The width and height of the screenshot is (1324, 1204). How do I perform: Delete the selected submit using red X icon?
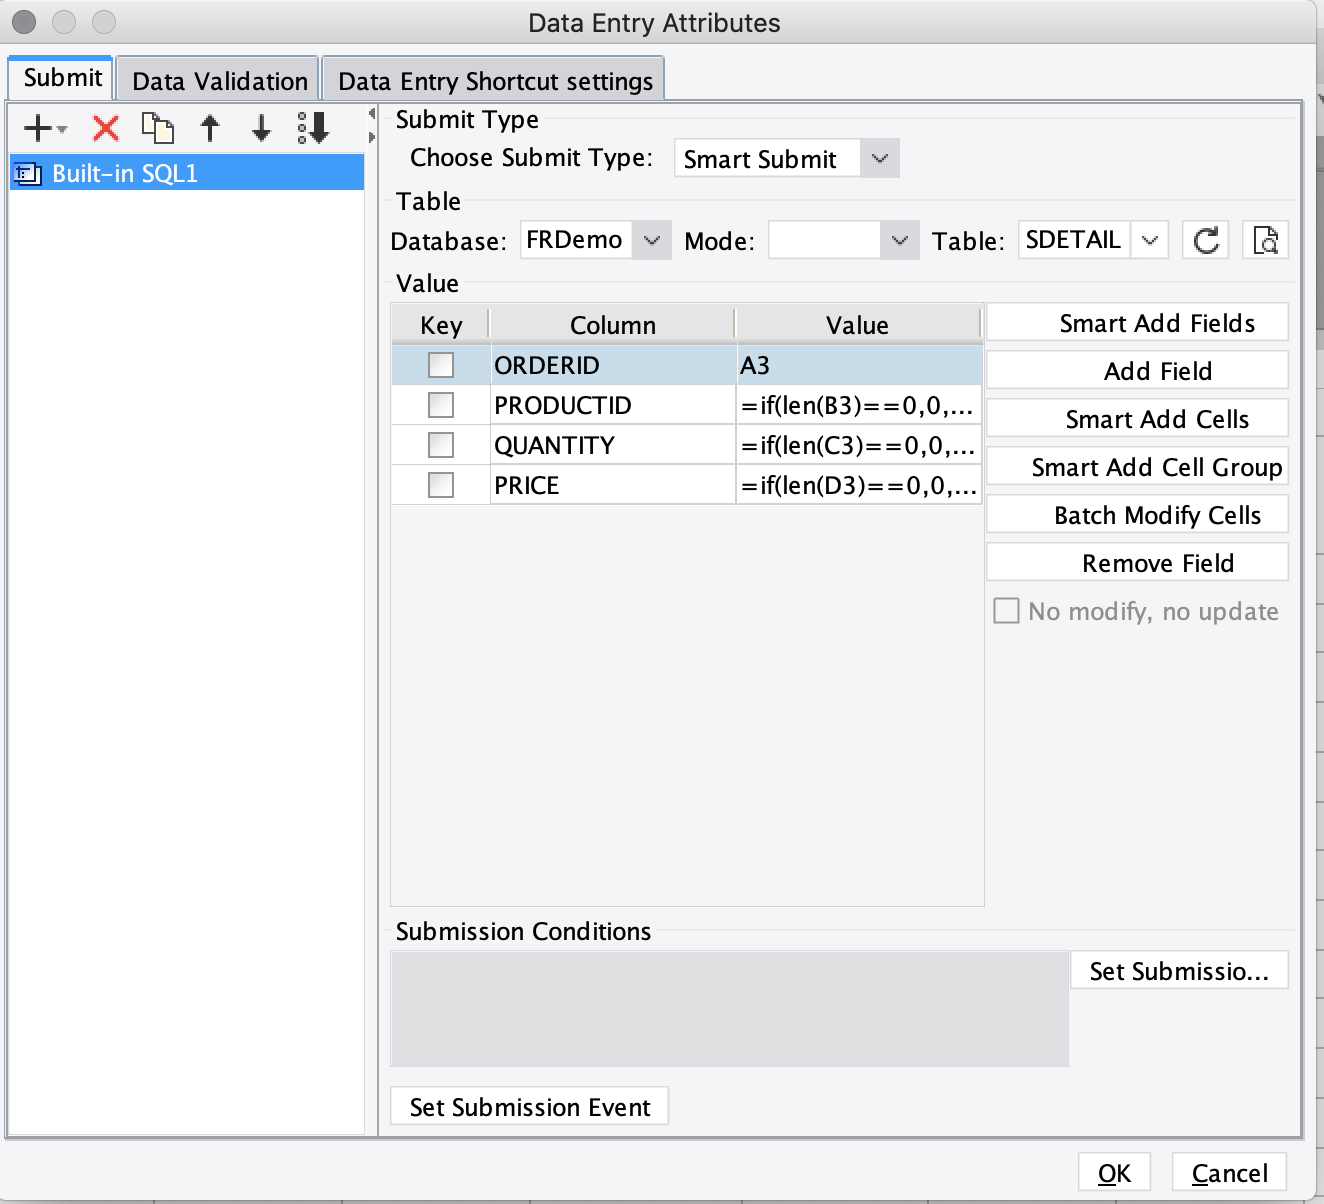coord(104,128)
